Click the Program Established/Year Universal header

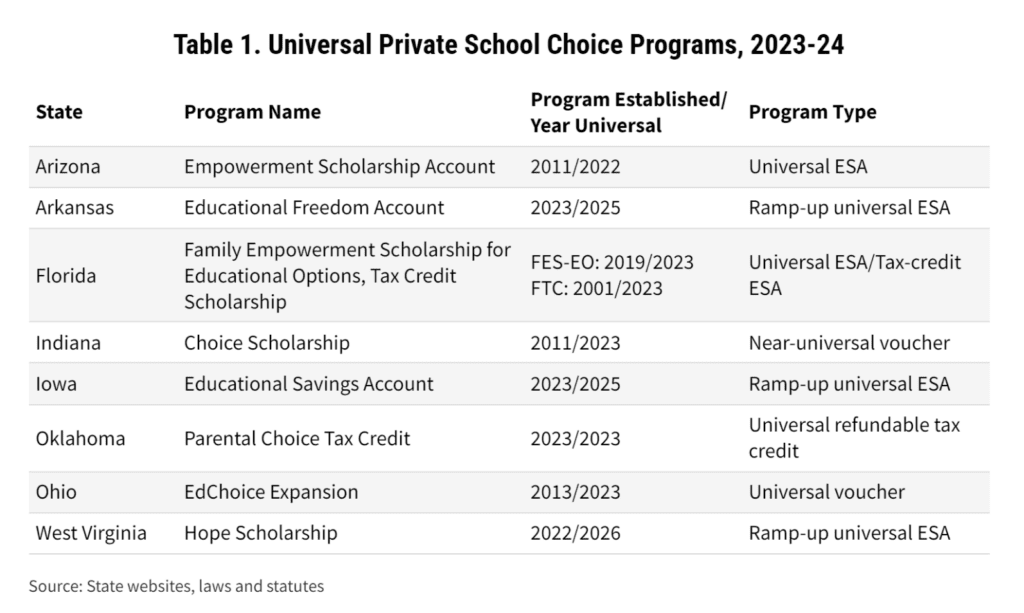tap(628, 112)
